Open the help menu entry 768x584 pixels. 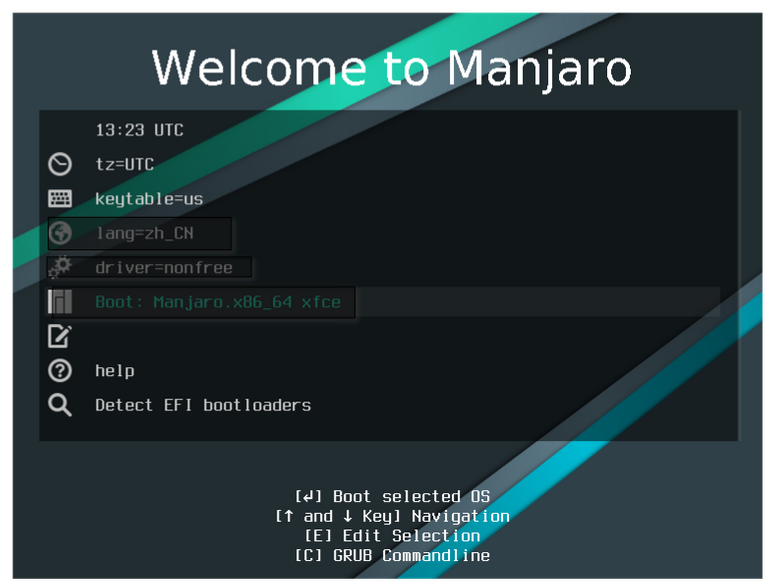tap(115, 371)
